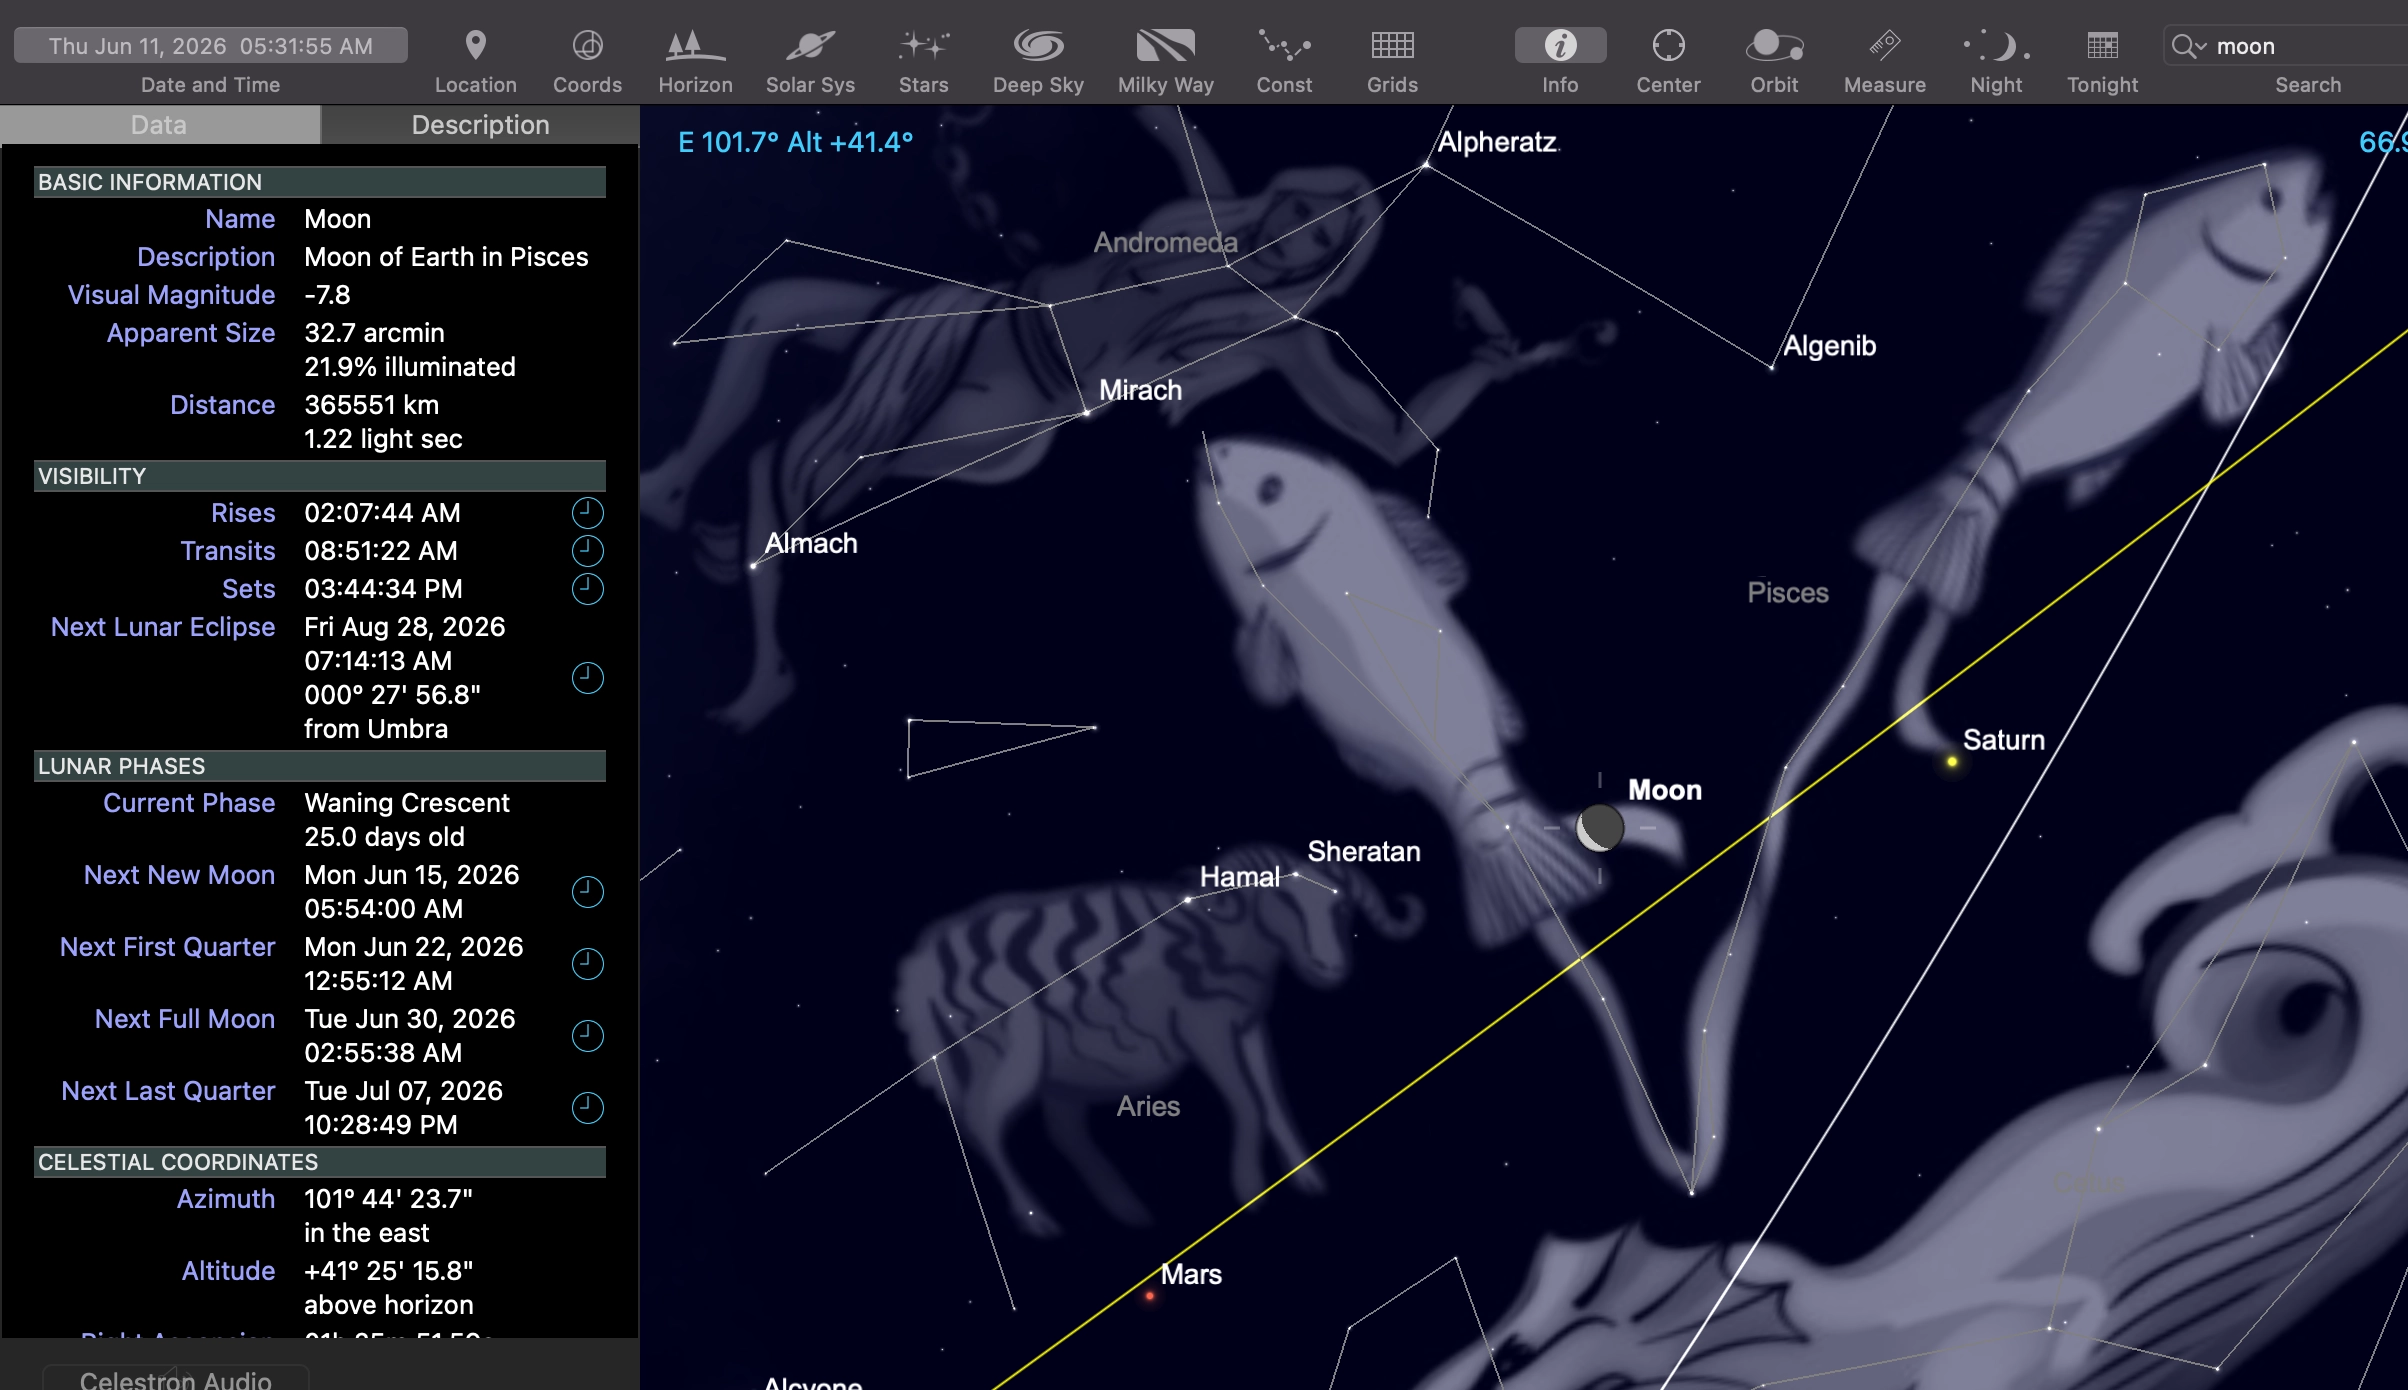The width and height of the screenshot is (2408, 1390).
Task: Open the Location toolbar icon
Action: (476, 46)
